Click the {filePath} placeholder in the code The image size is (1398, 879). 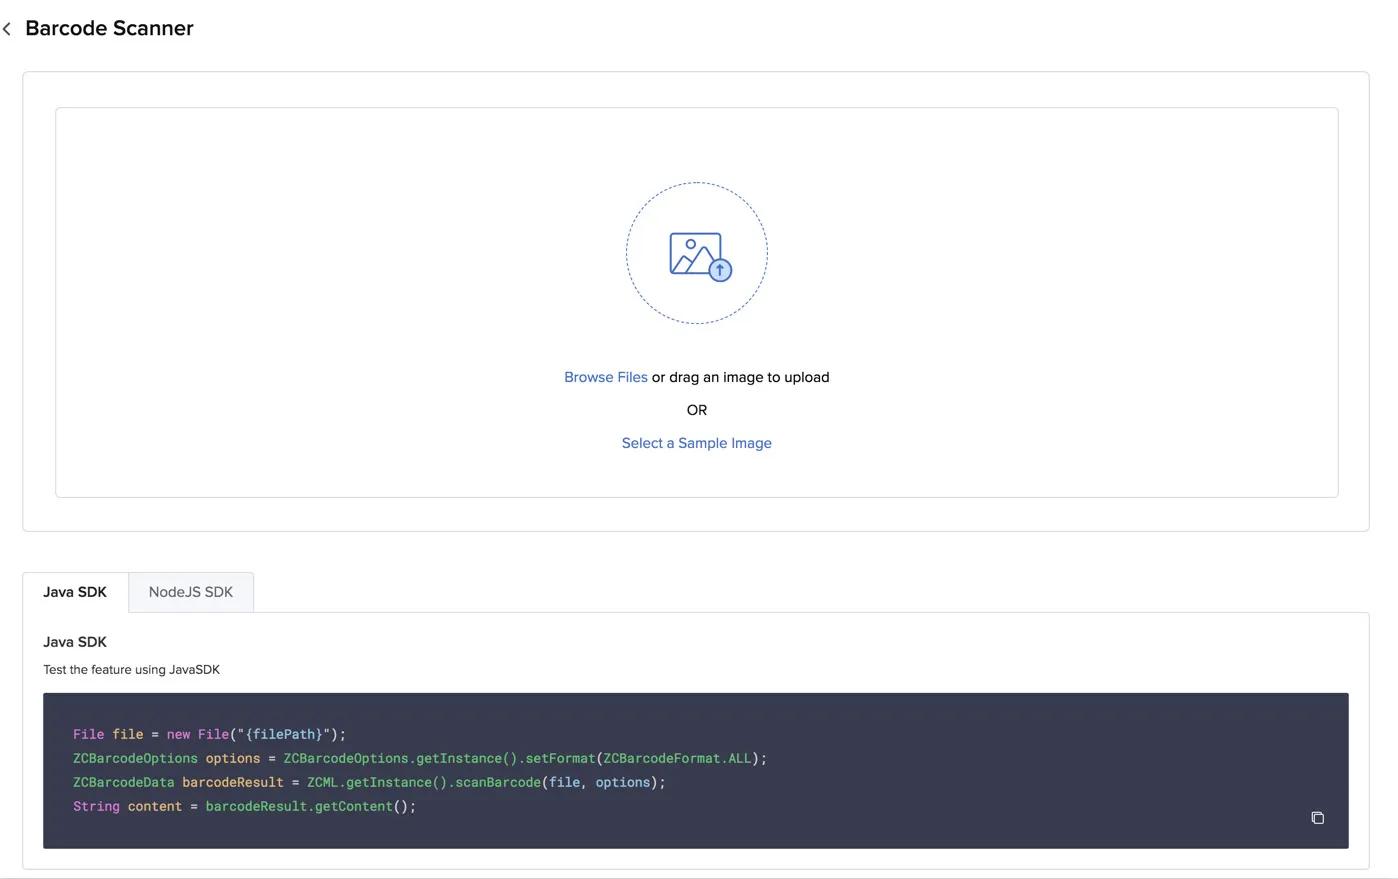point(284,734)
